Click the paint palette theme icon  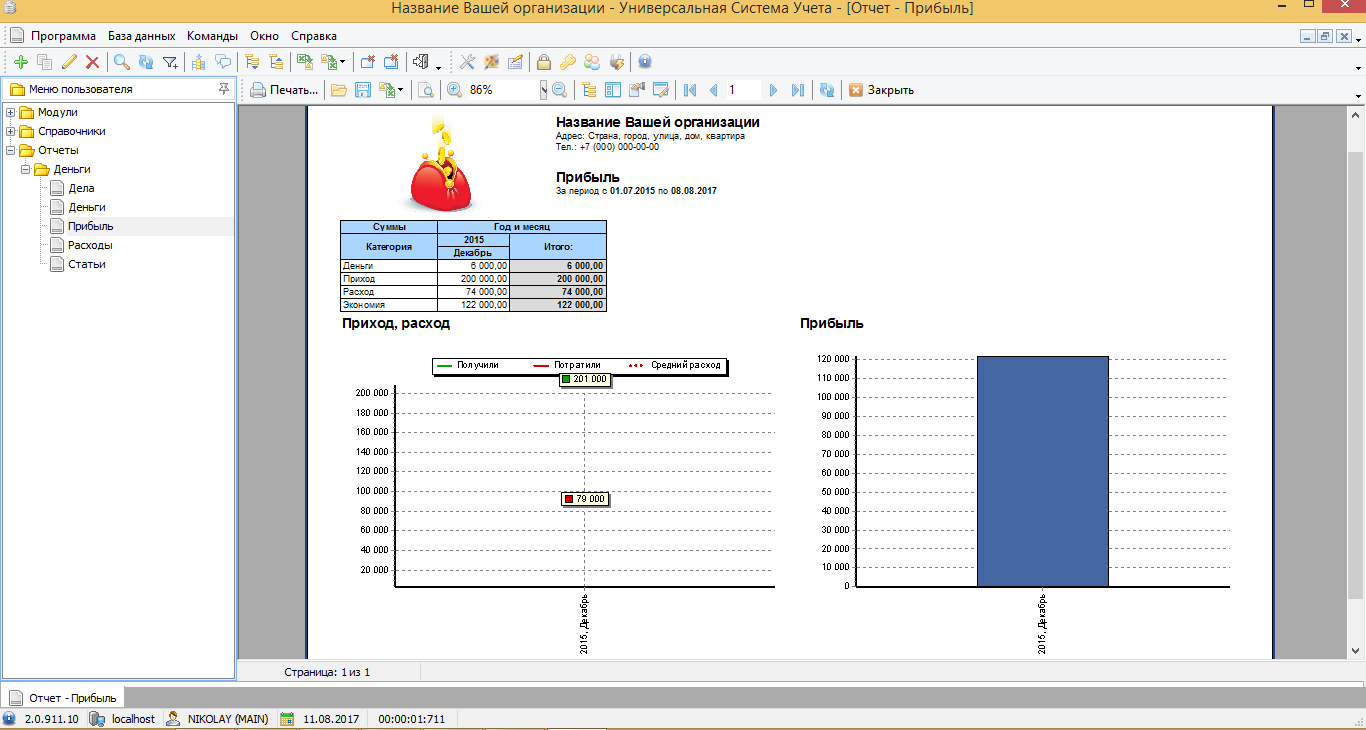pyautogui.click(x=491, y=62)
